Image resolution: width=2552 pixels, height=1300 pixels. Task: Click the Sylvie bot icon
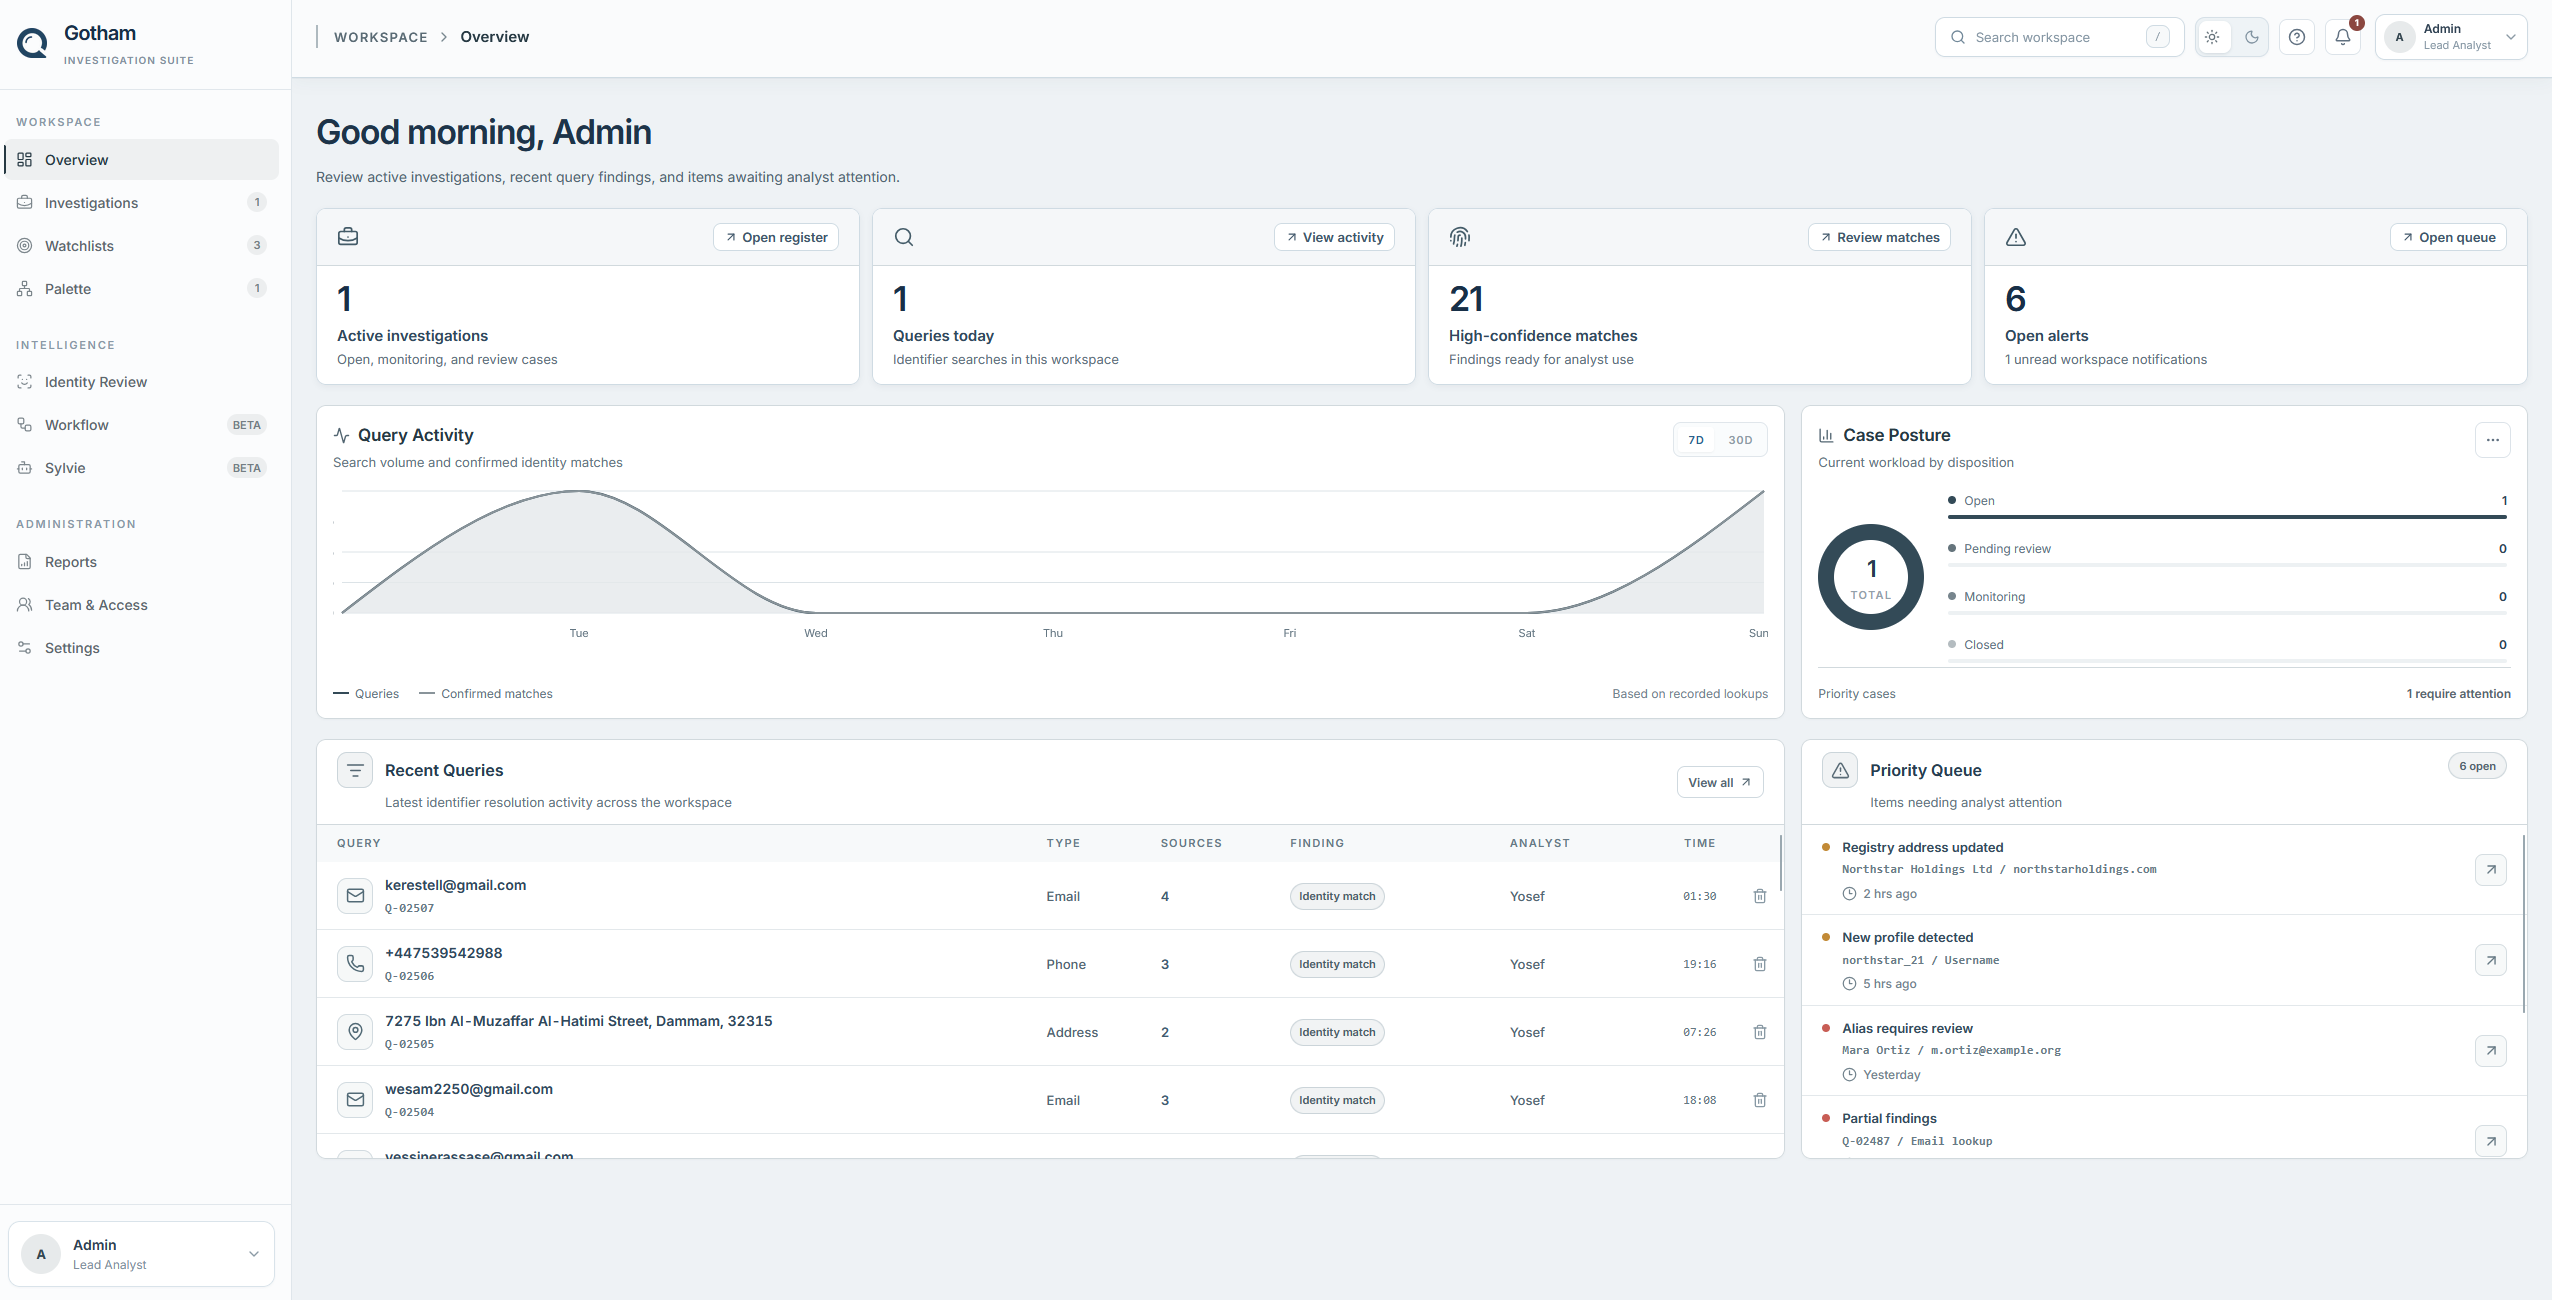pyautogui.click(x=25, y=468)
